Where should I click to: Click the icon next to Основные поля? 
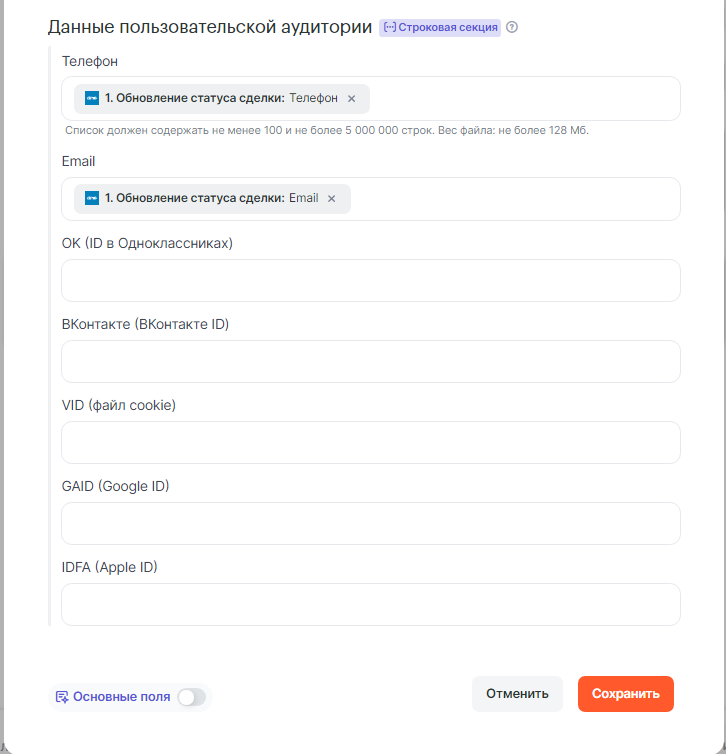(62, 697)
